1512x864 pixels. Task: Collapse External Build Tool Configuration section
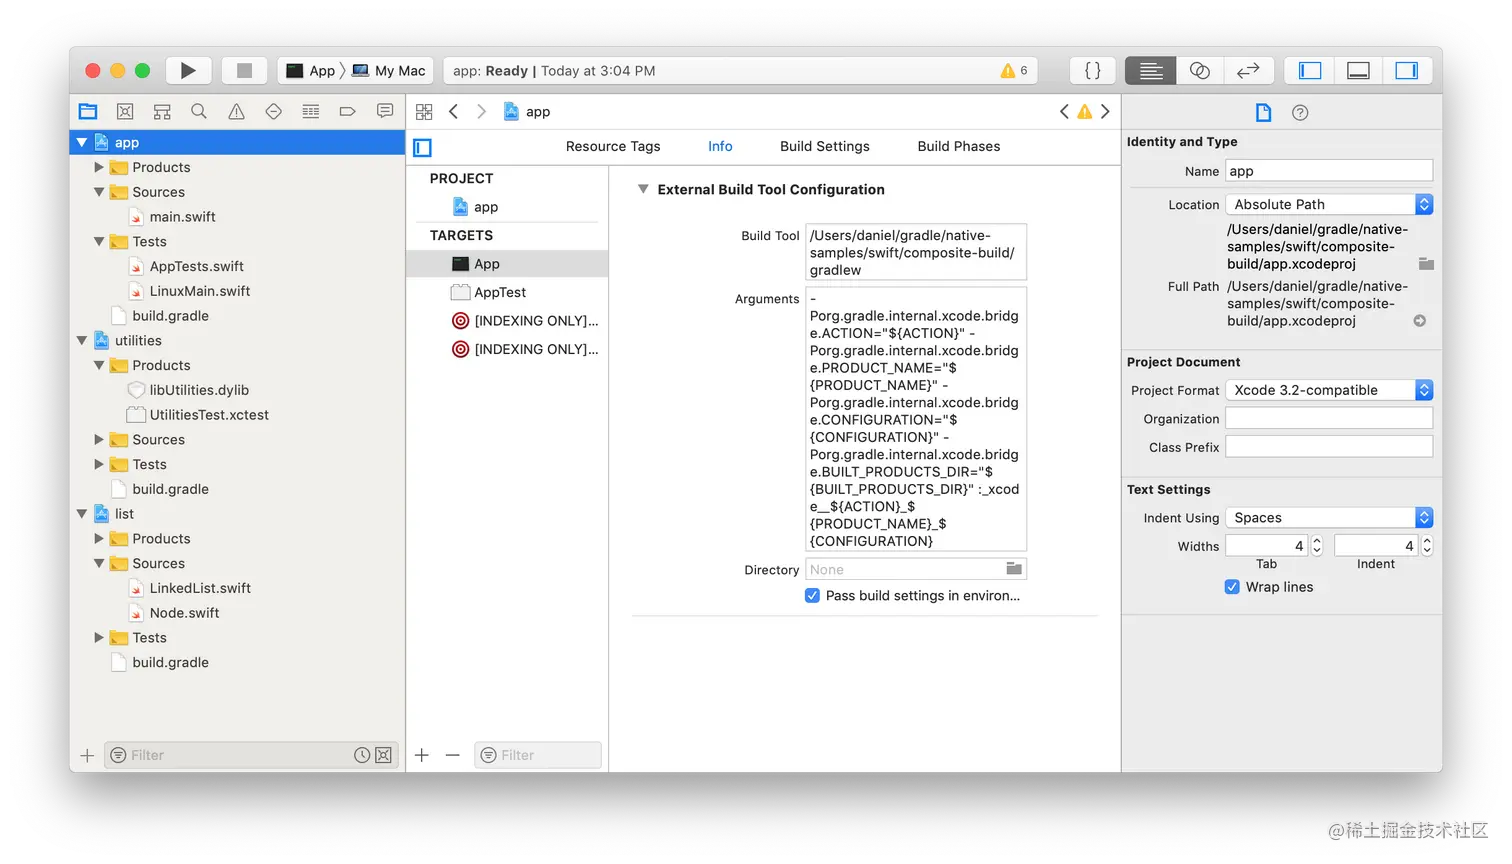(x=643, y=189)
